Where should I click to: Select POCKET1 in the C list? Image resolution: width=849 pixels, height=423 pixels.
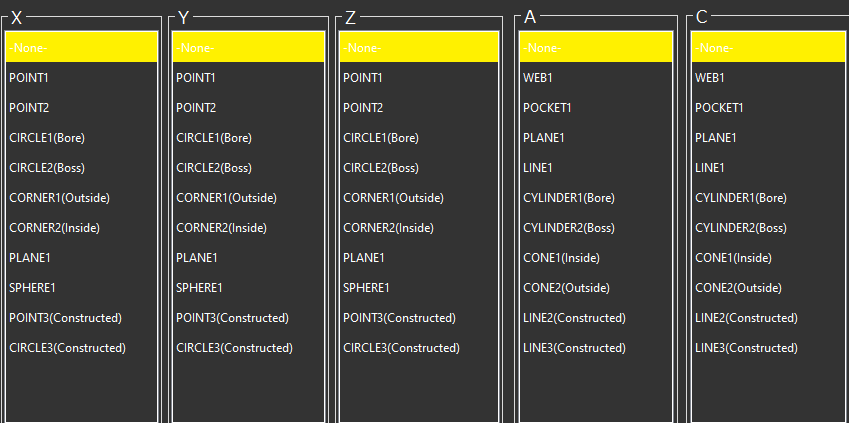tap(719, 108)
